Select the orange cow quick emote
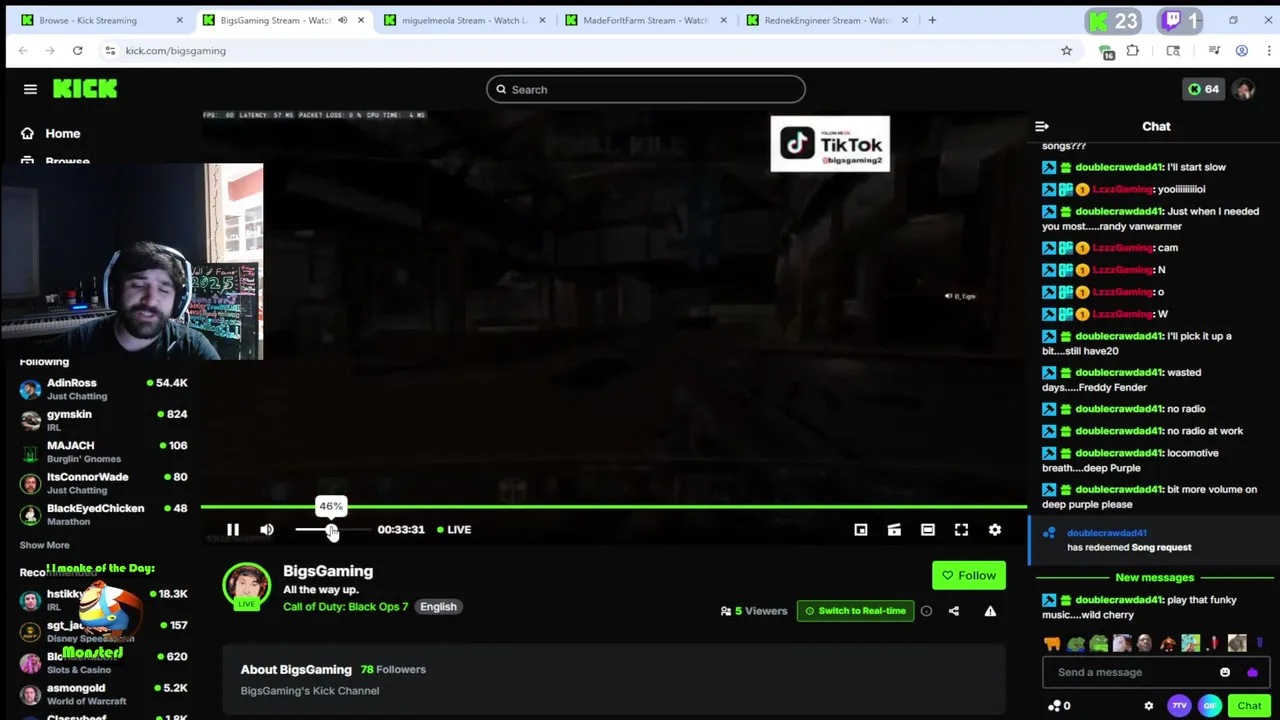Image resolution: width=1280 pixels, height=720 pixels. (1052, 644)
